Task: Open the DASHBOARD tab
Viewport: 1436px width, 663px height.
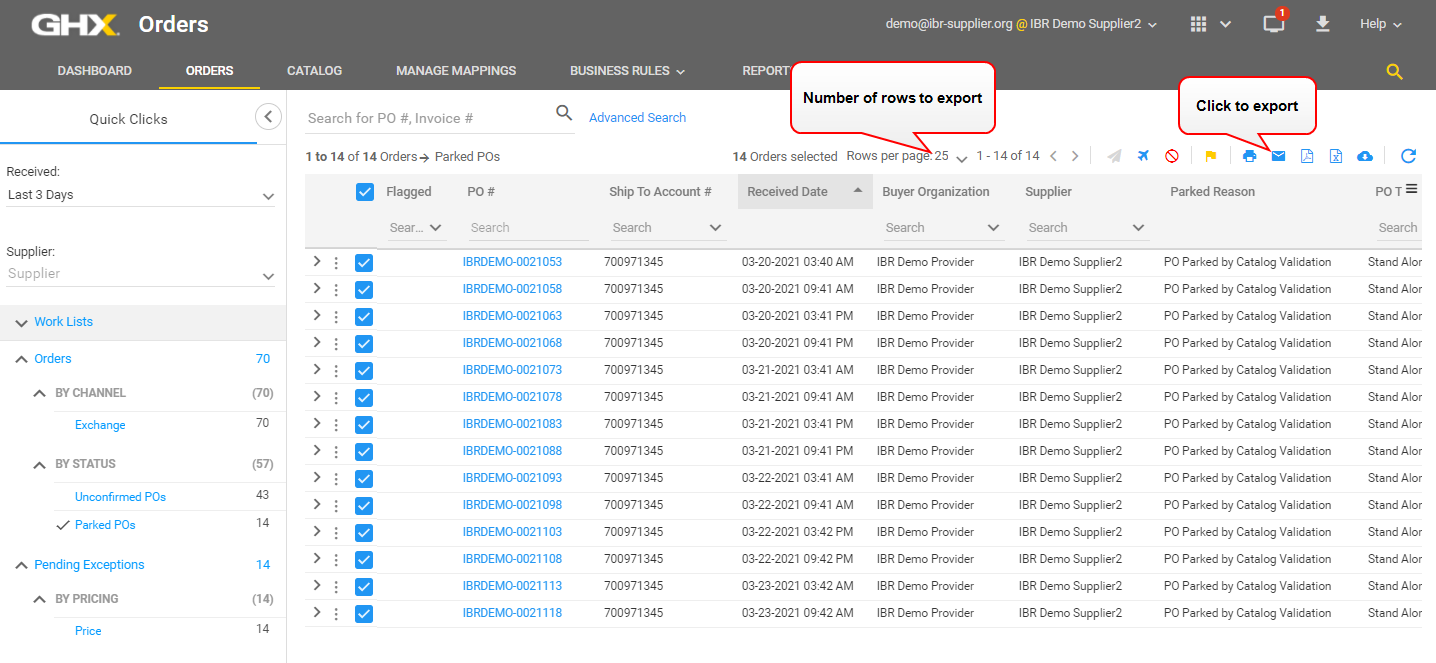Action: coord(95,71)
